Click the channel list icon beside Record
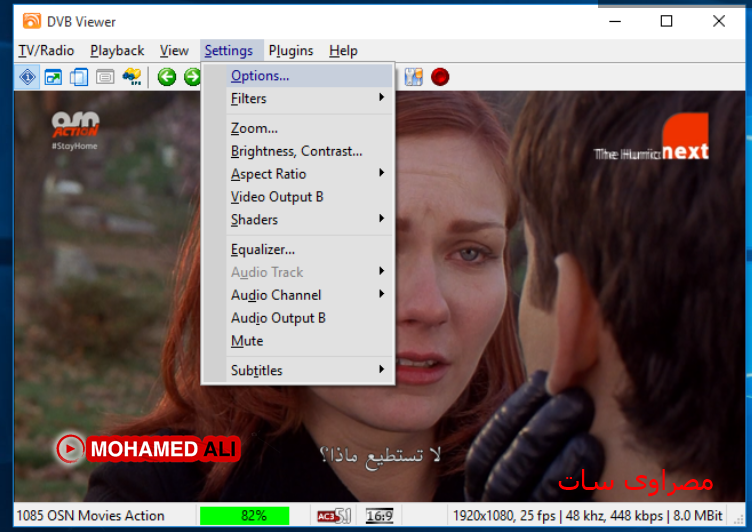 tap(413, 77)
